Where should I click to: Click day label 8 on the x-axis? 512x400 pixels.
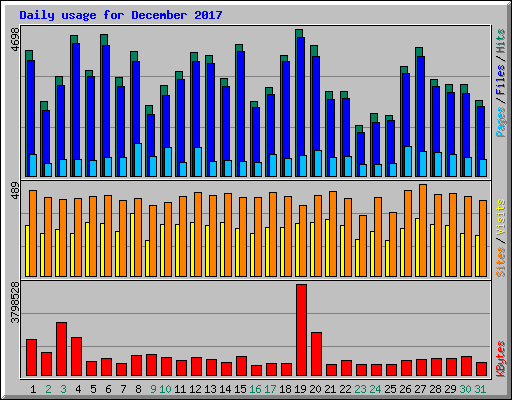pyautogui.click(x=138, y=389)
